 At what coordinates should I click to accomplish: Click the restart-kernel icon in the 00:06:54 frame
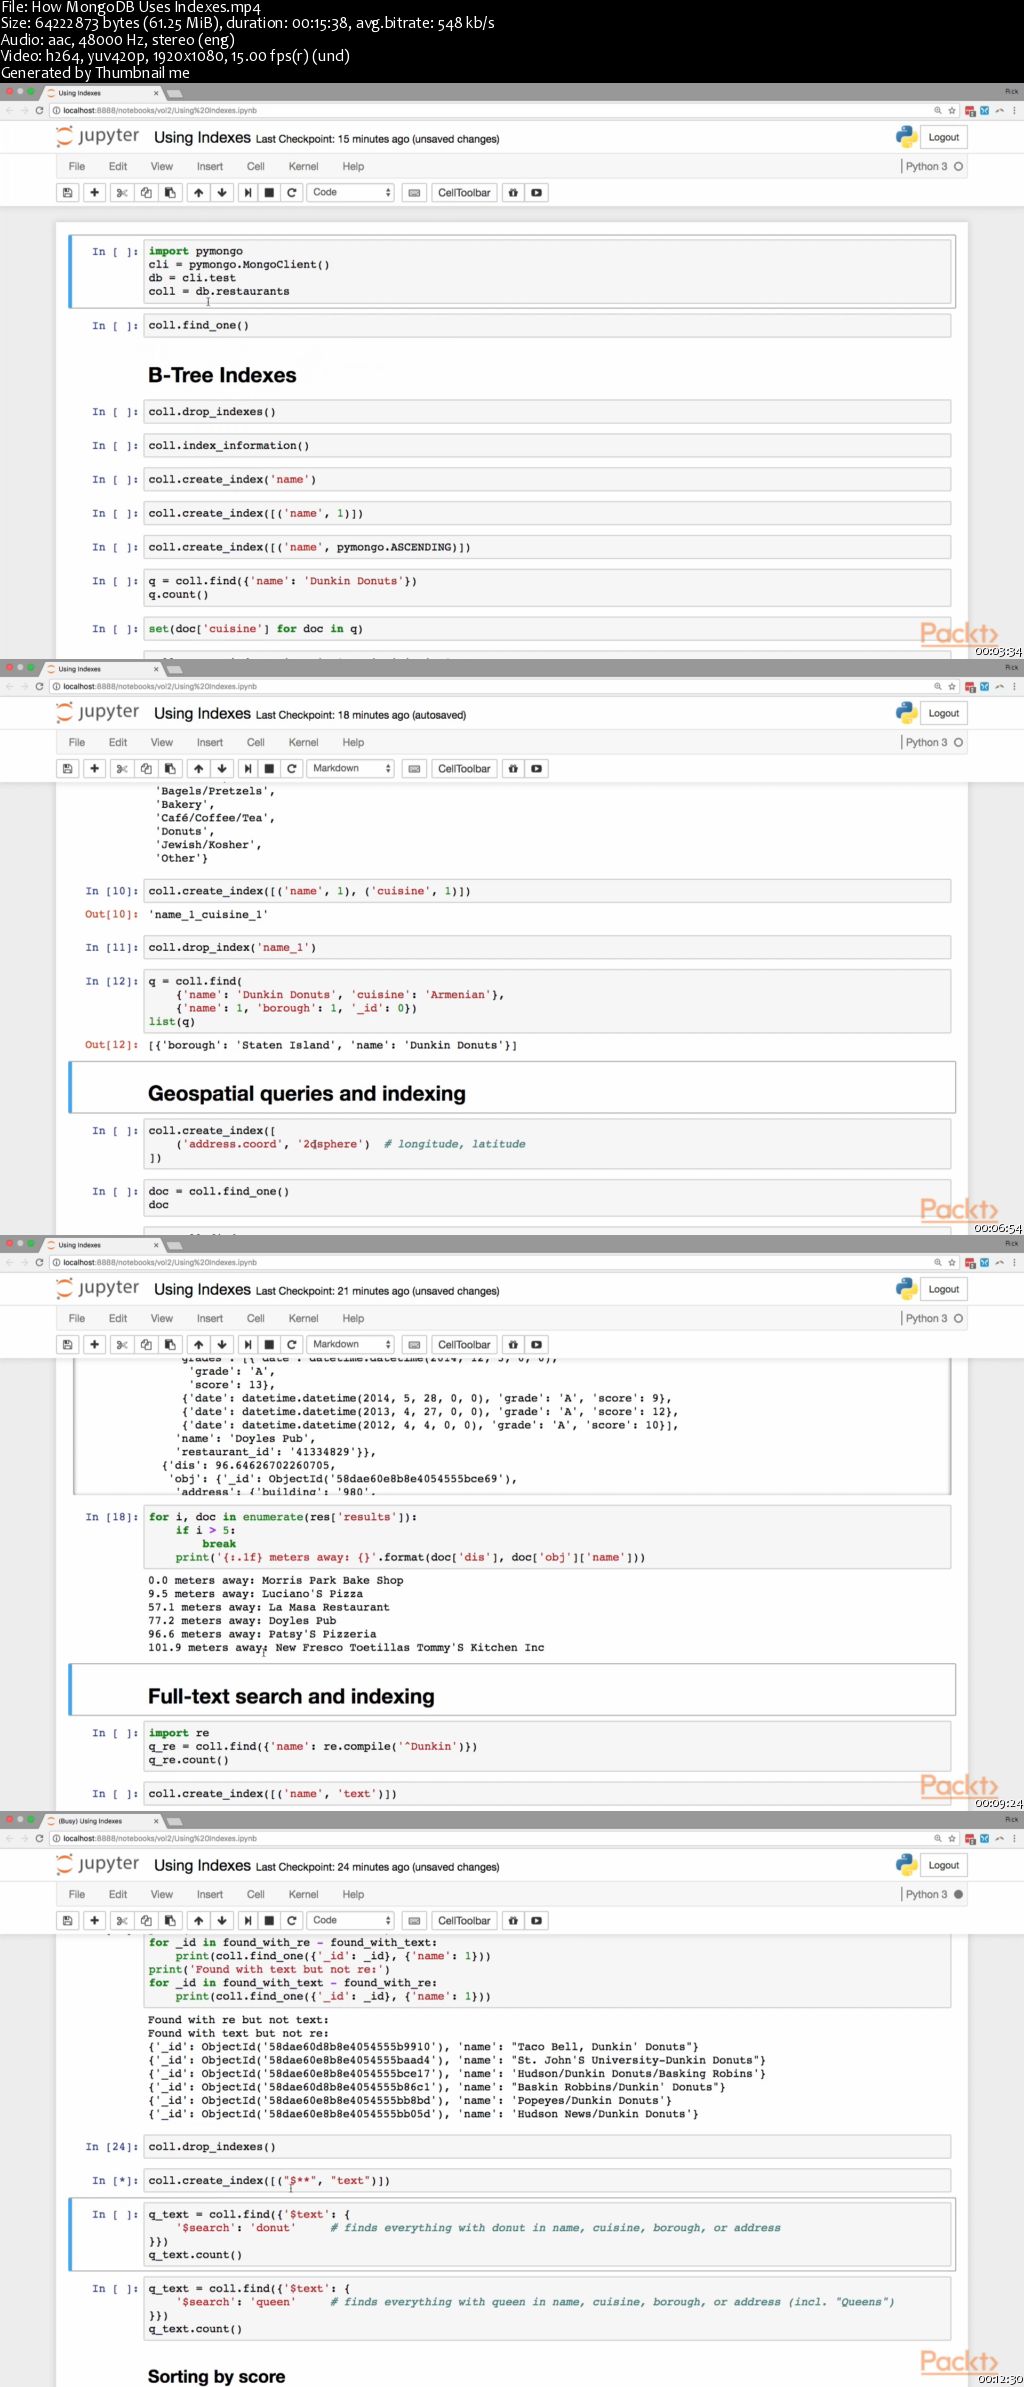tap(292, 769)
